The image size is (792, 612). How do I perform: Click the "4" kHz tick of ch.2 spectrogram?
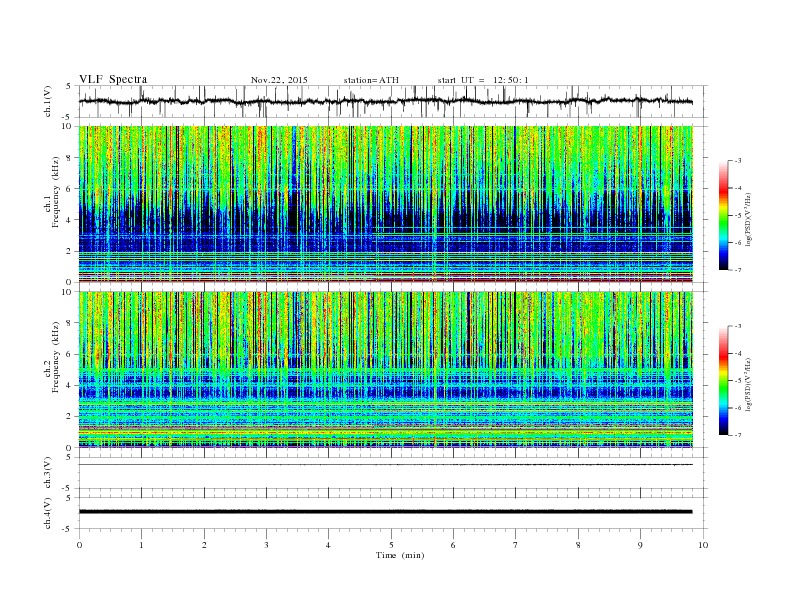click(70, 386)
